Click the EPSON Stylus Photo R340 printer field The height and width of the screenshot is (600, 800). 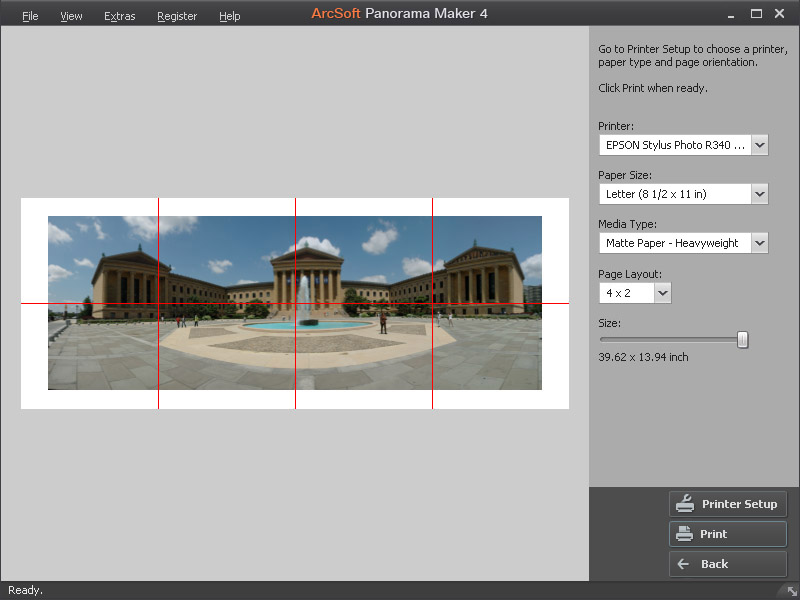tap(675, 145)
